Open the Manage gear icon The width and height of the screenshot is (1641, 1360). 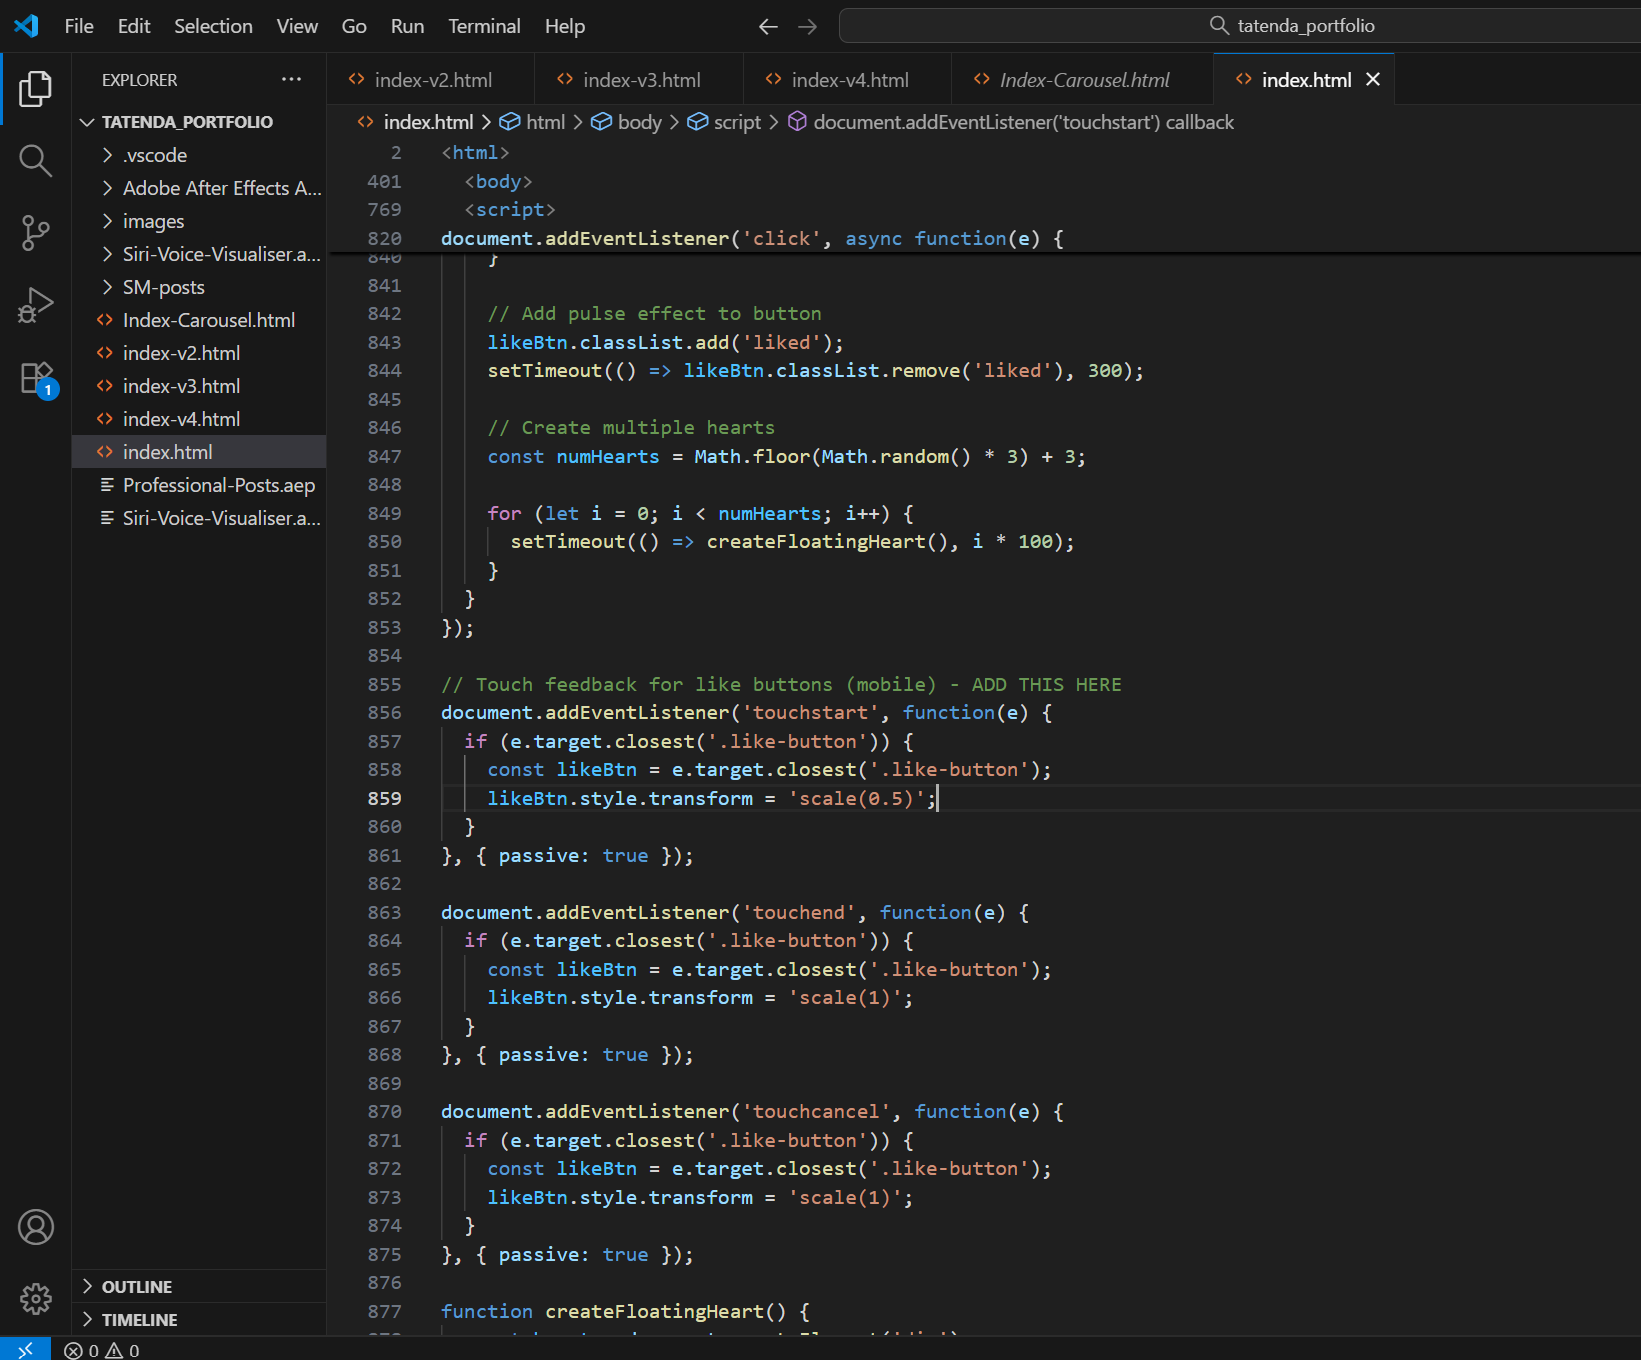click(35, 1299)
